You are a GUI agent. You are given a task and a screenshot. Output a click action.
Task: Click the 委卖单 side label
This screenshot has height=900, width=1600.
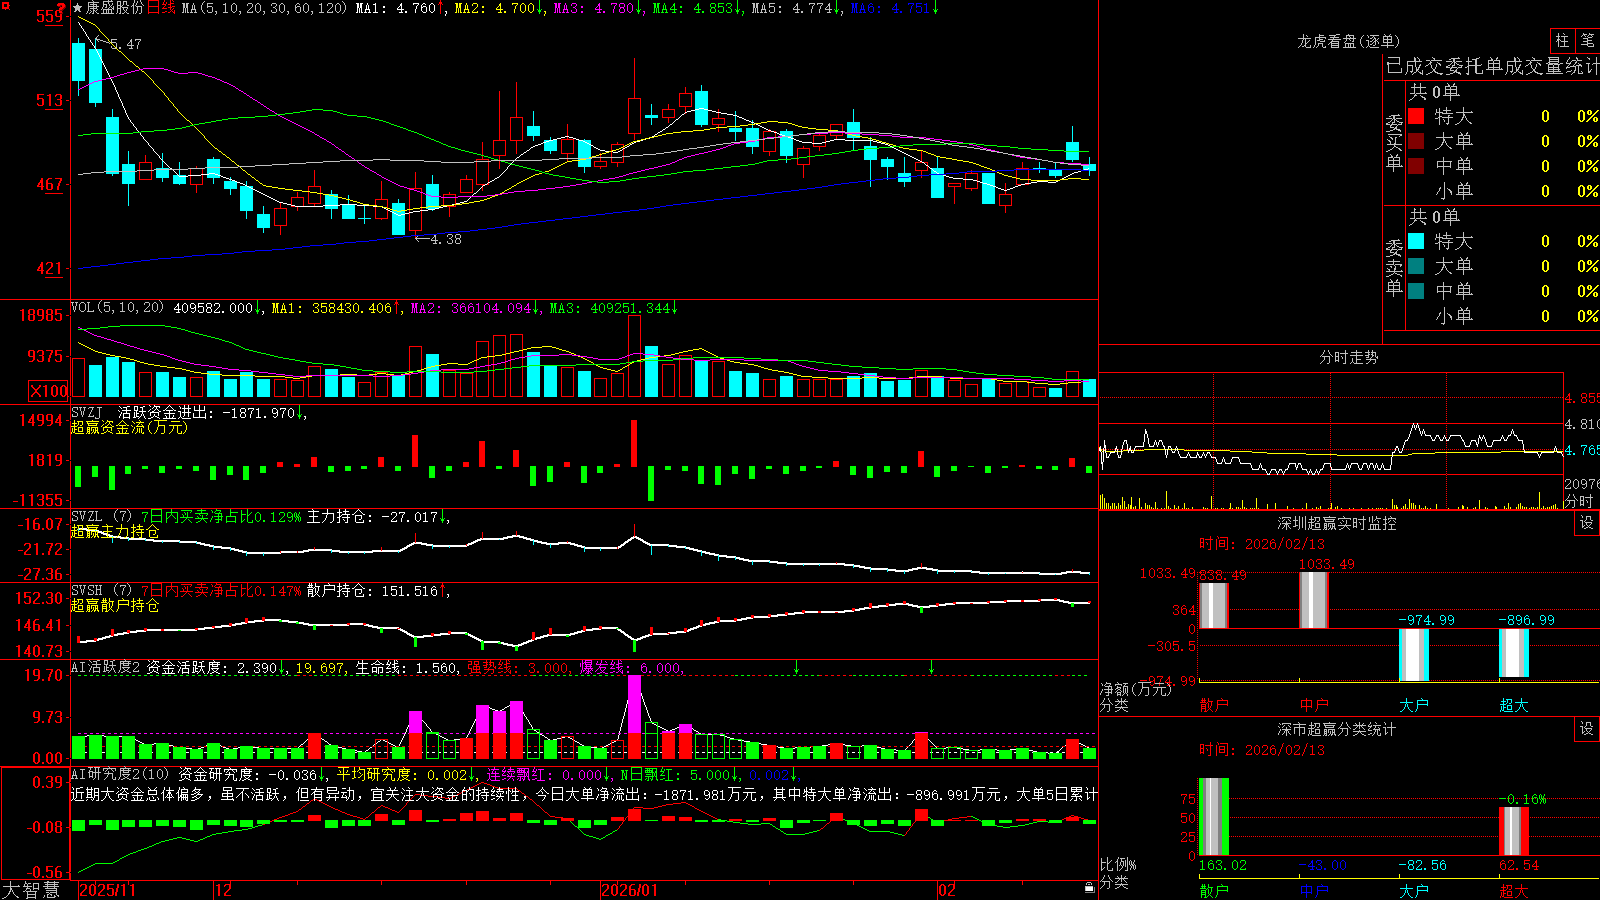[x=1394, y=266]
